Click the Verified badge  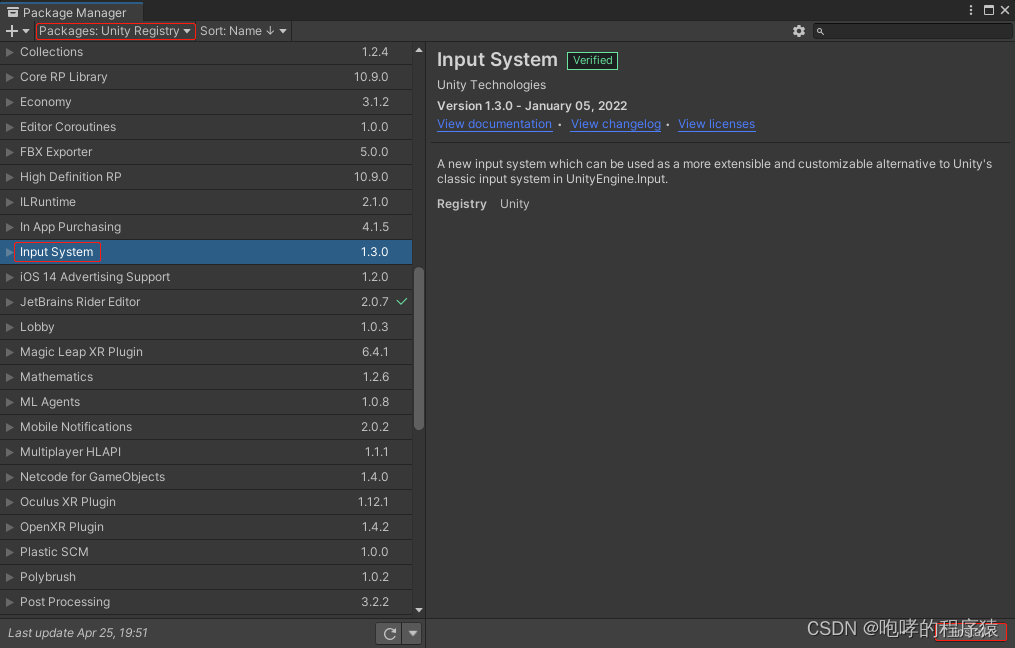click(x=592, y=60)
